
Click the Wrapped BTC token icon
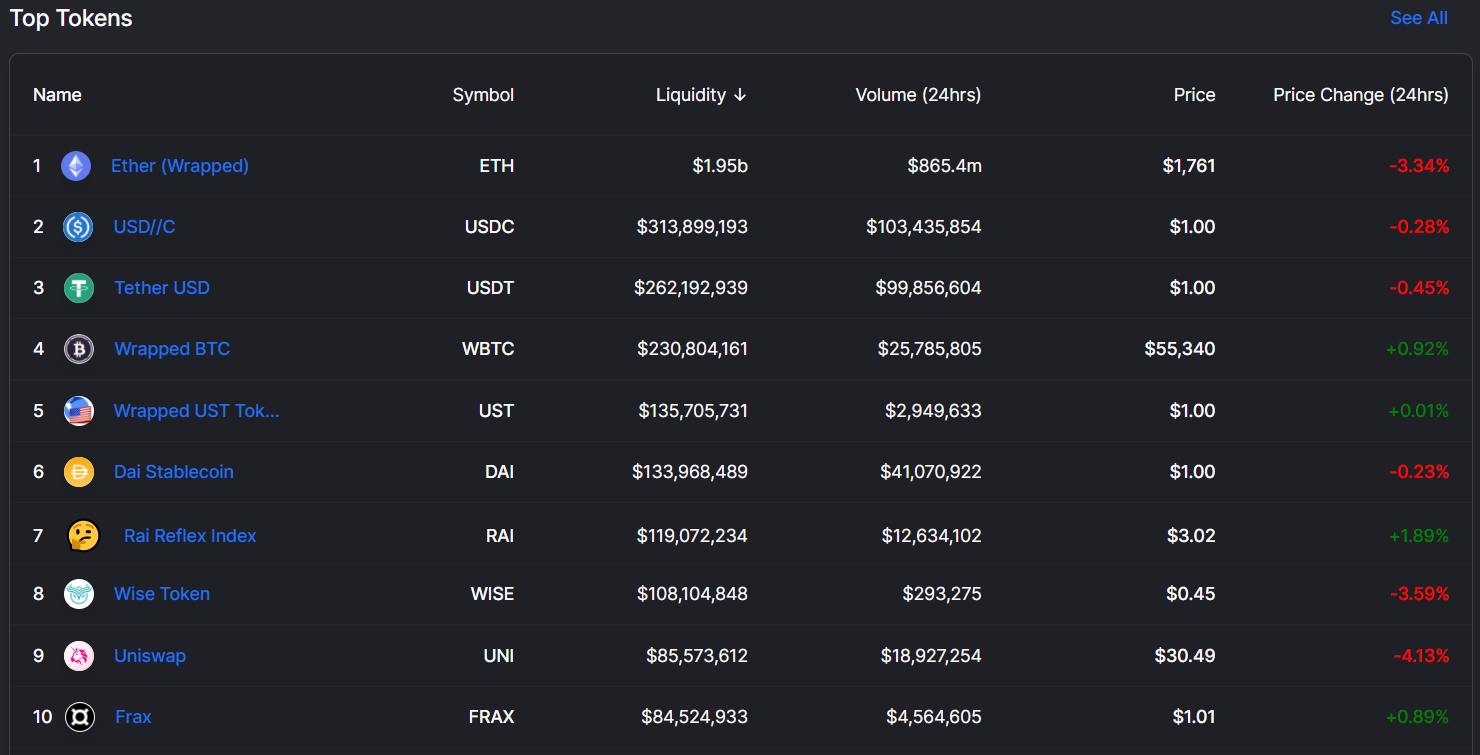click(78, 349)
